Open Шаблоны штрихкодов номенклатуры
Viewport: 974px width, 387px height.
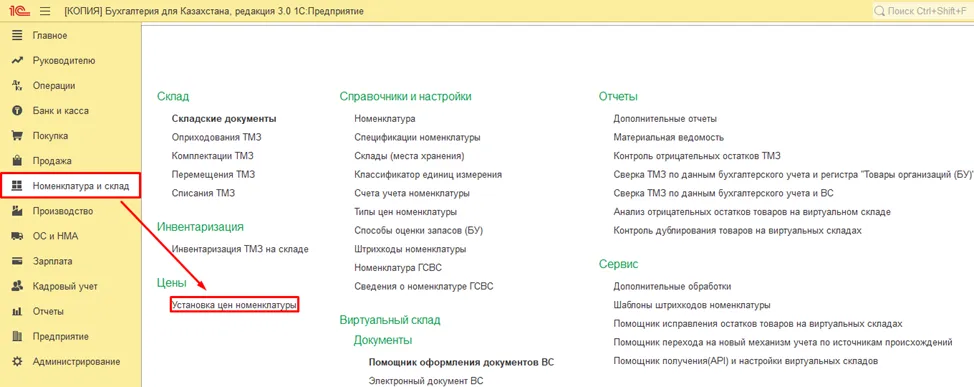pyautogui.click(x=692, y=305)
